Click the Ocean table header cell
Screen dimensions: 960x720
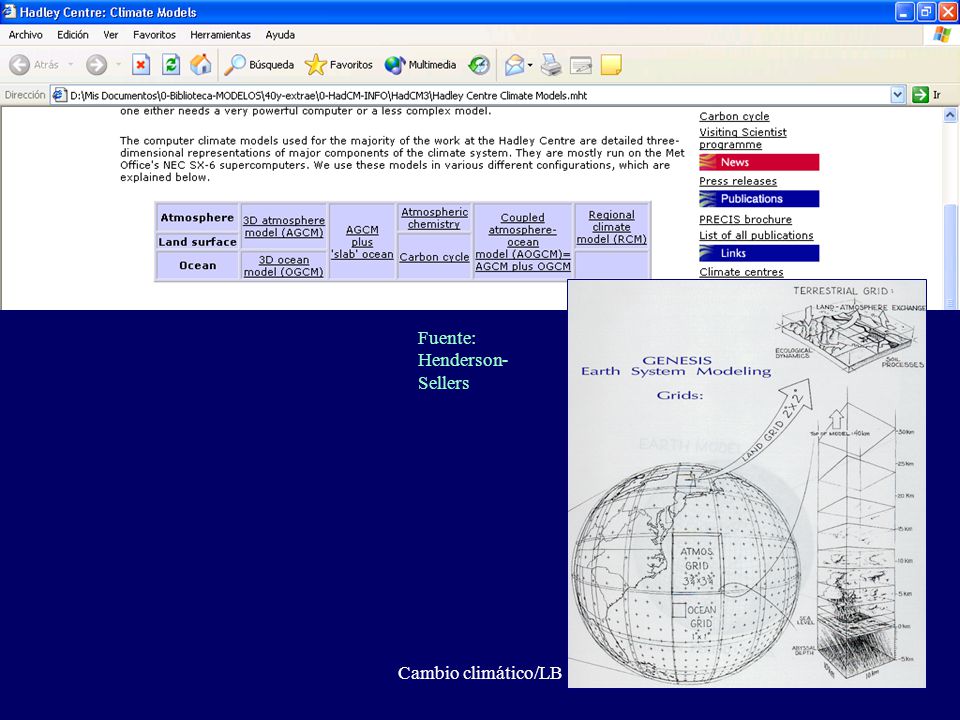point(197,266)
